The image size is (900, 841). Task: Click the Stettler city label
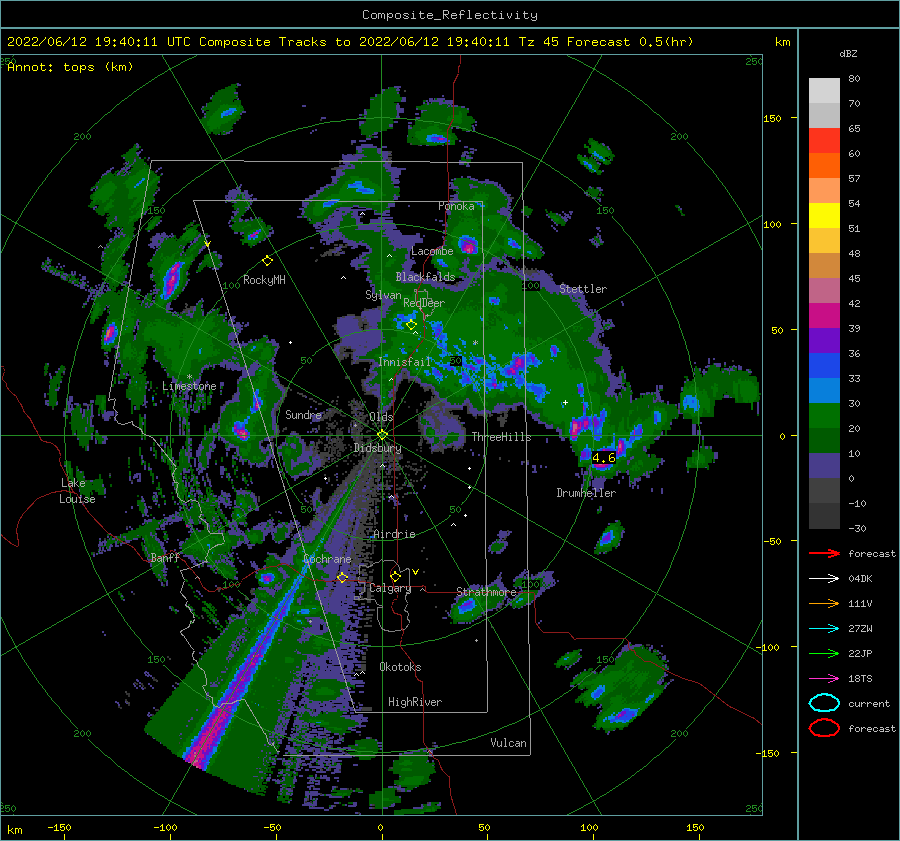click(x=583, y=289)
